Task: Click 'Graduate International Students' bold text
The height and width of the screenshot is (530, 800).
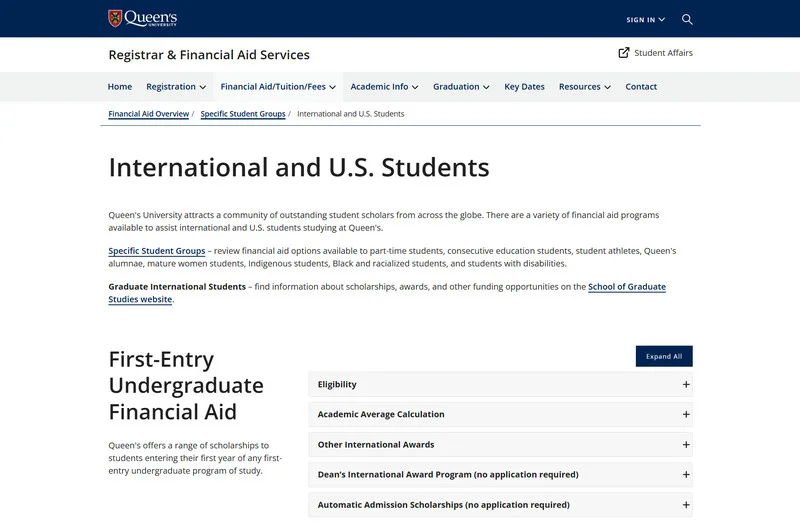Action: point(177,287)
